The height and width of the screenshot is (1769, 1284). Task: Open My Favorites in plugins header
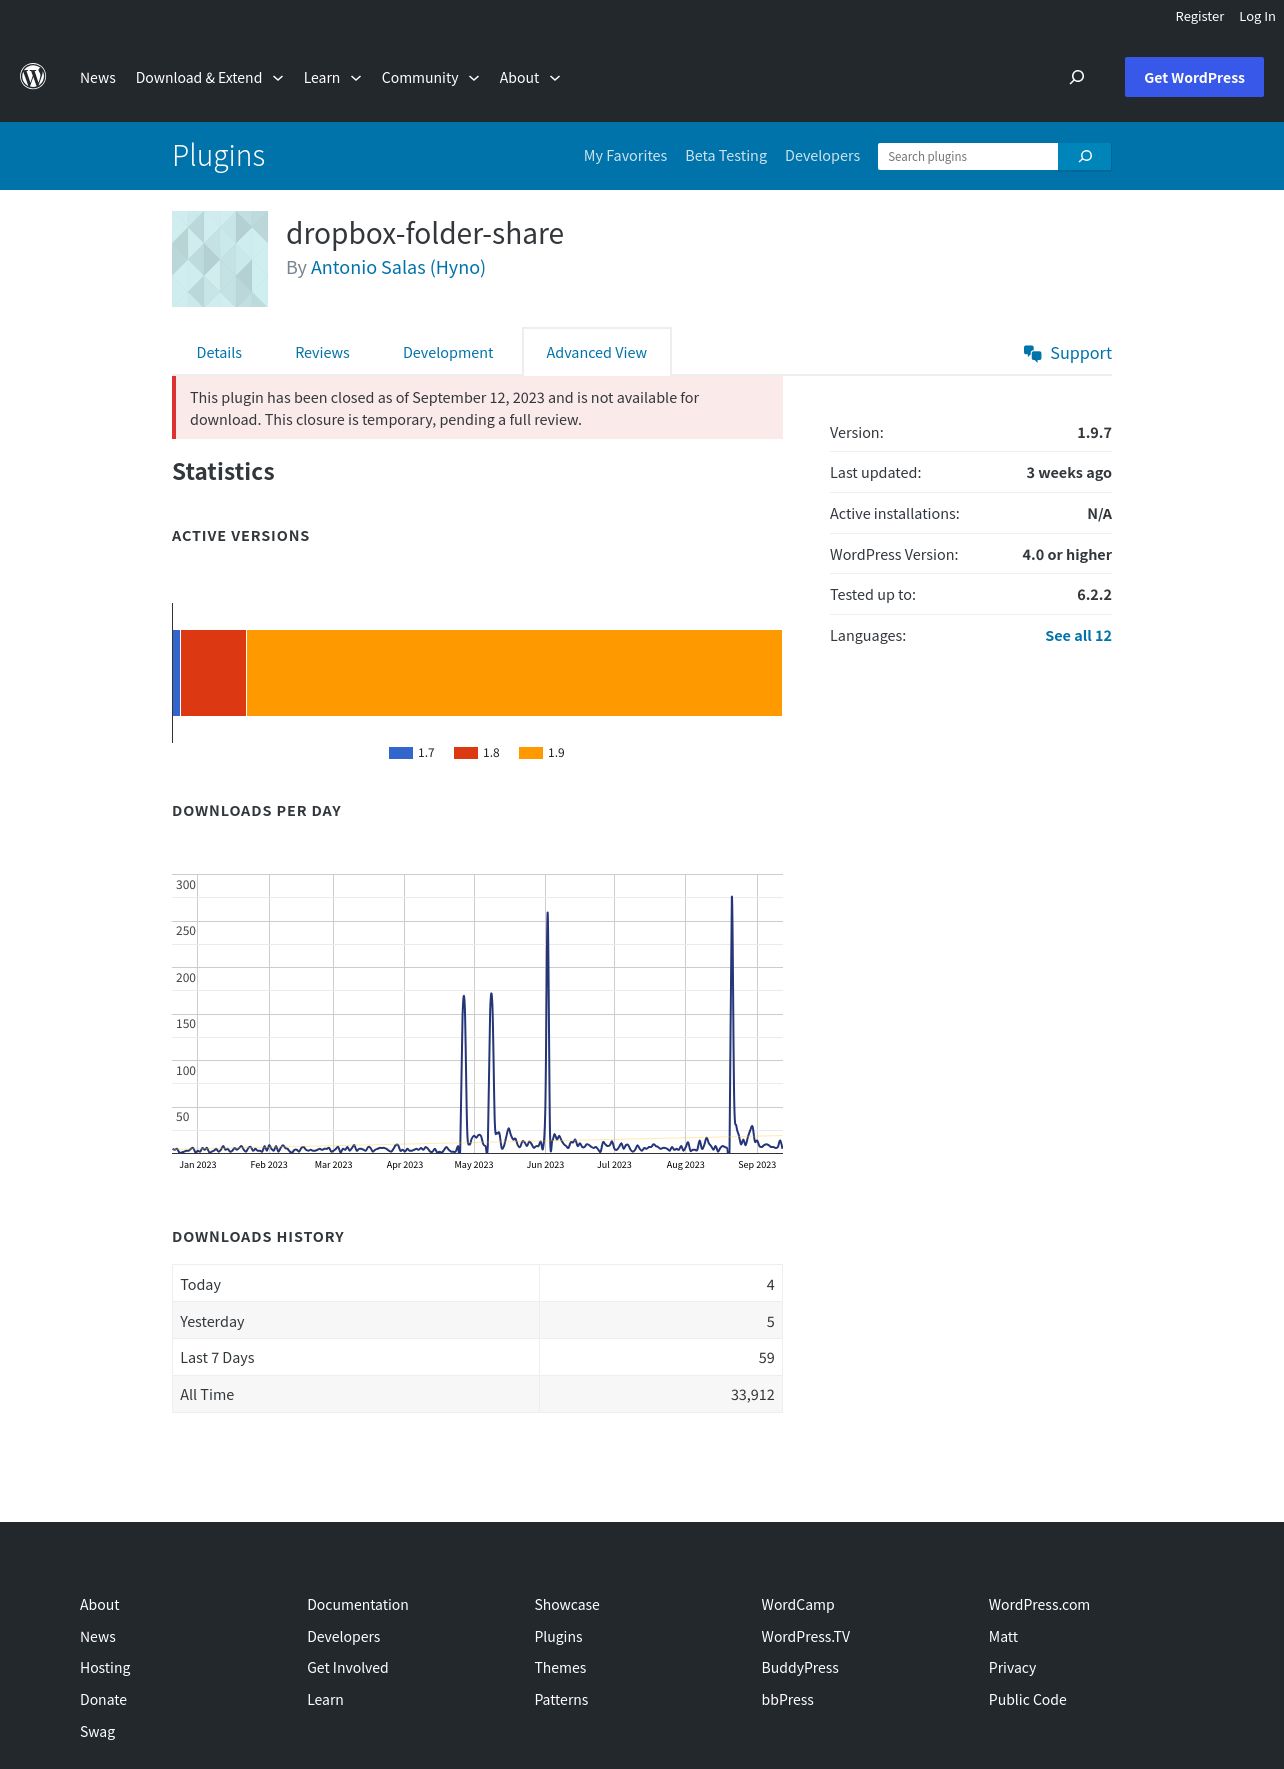[625, 156]
